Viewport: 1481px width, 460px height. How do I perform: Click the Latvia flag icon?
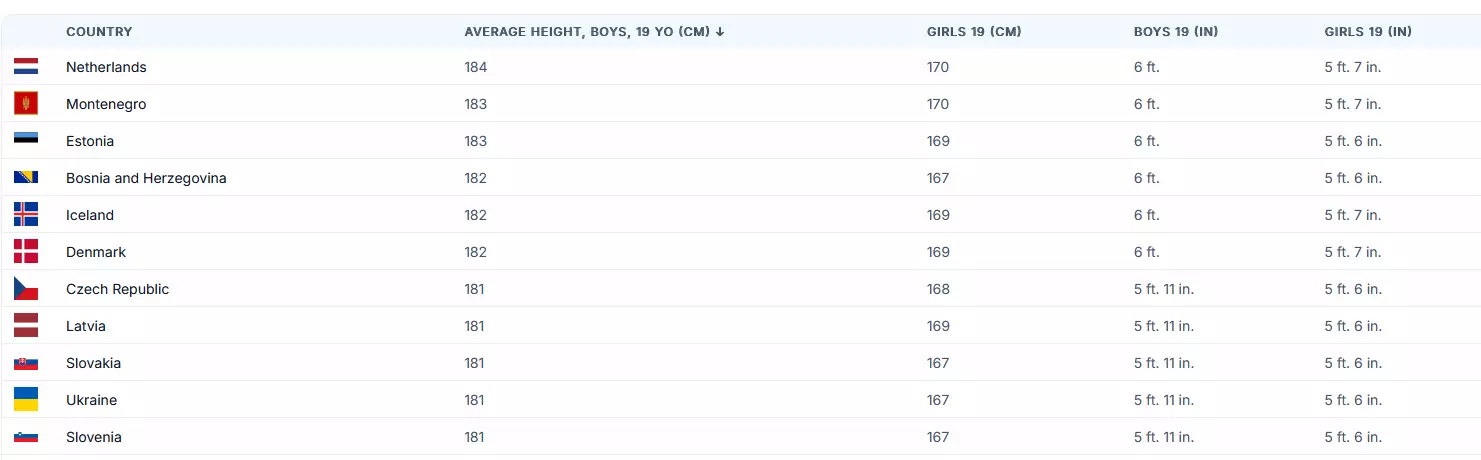[x=26, y=326]
